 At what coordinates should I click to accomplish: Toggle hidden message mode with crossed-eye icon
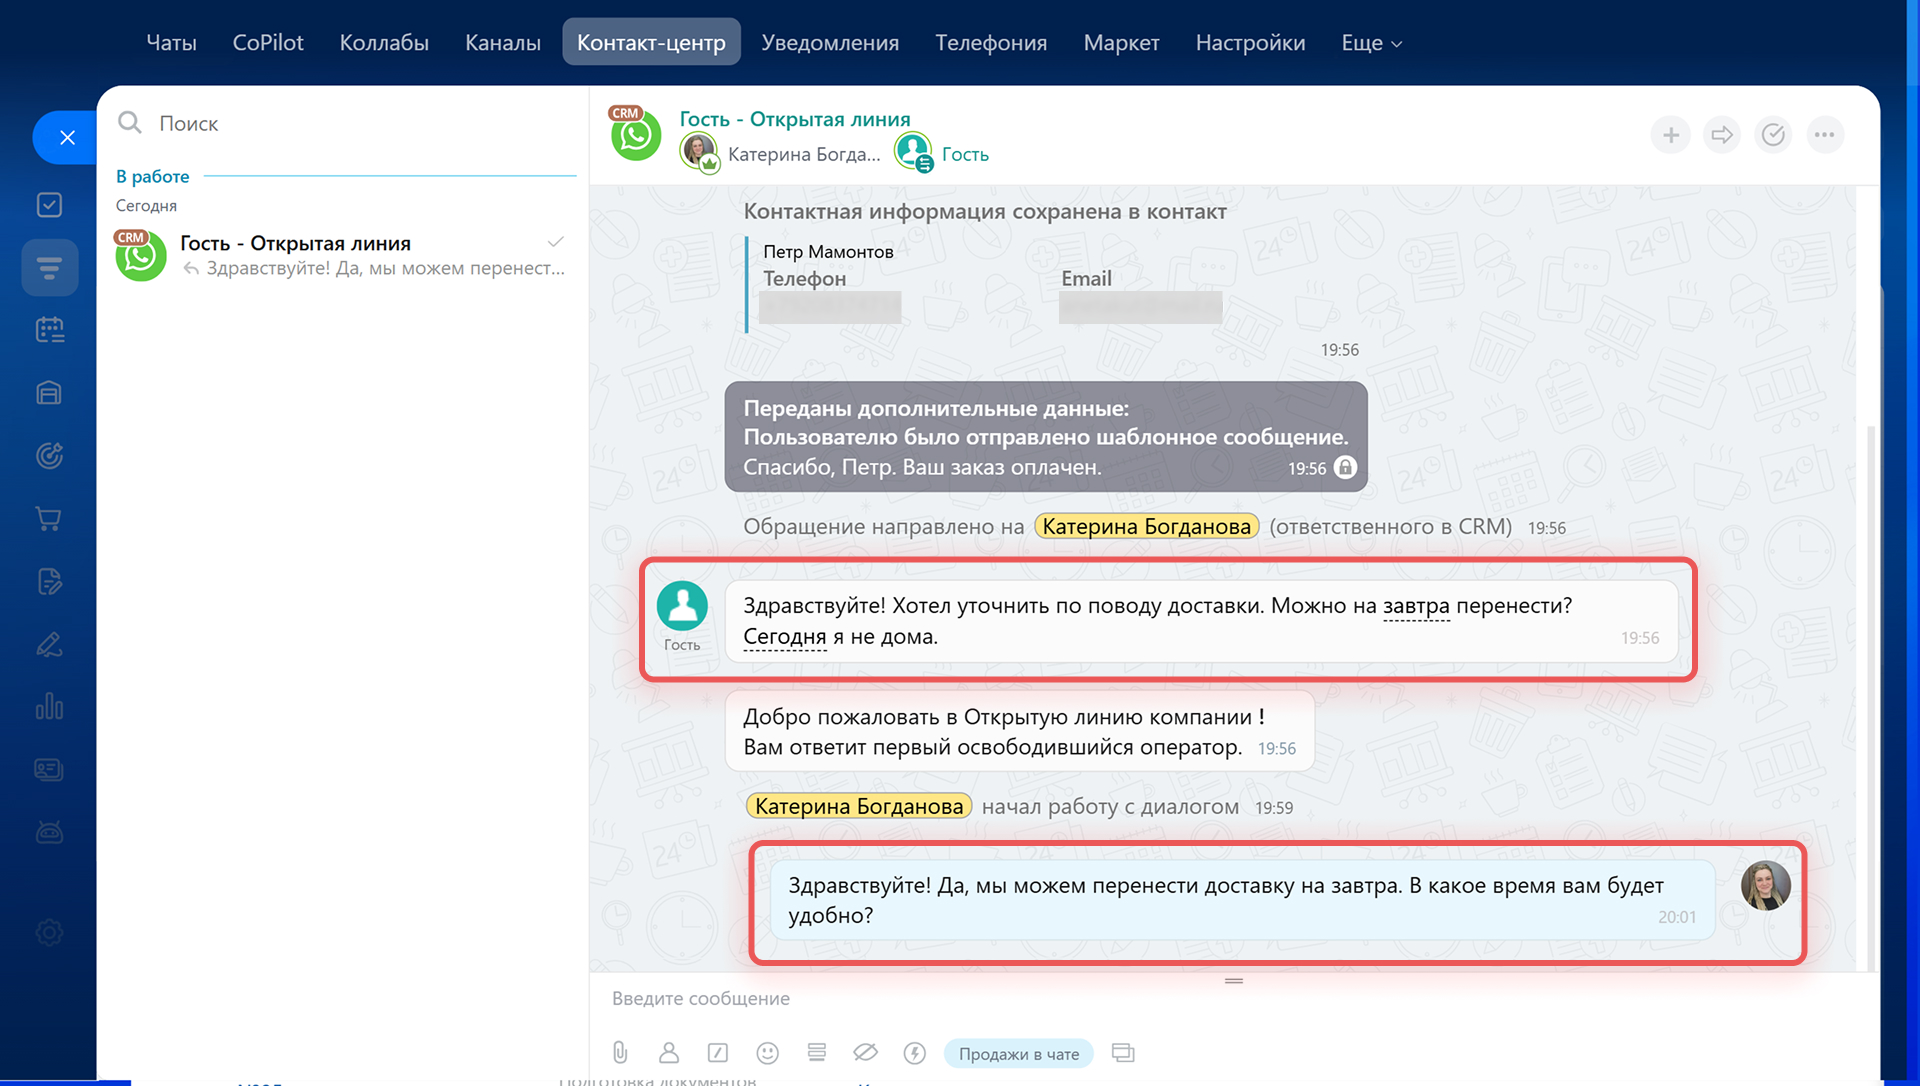point(865,1053)
